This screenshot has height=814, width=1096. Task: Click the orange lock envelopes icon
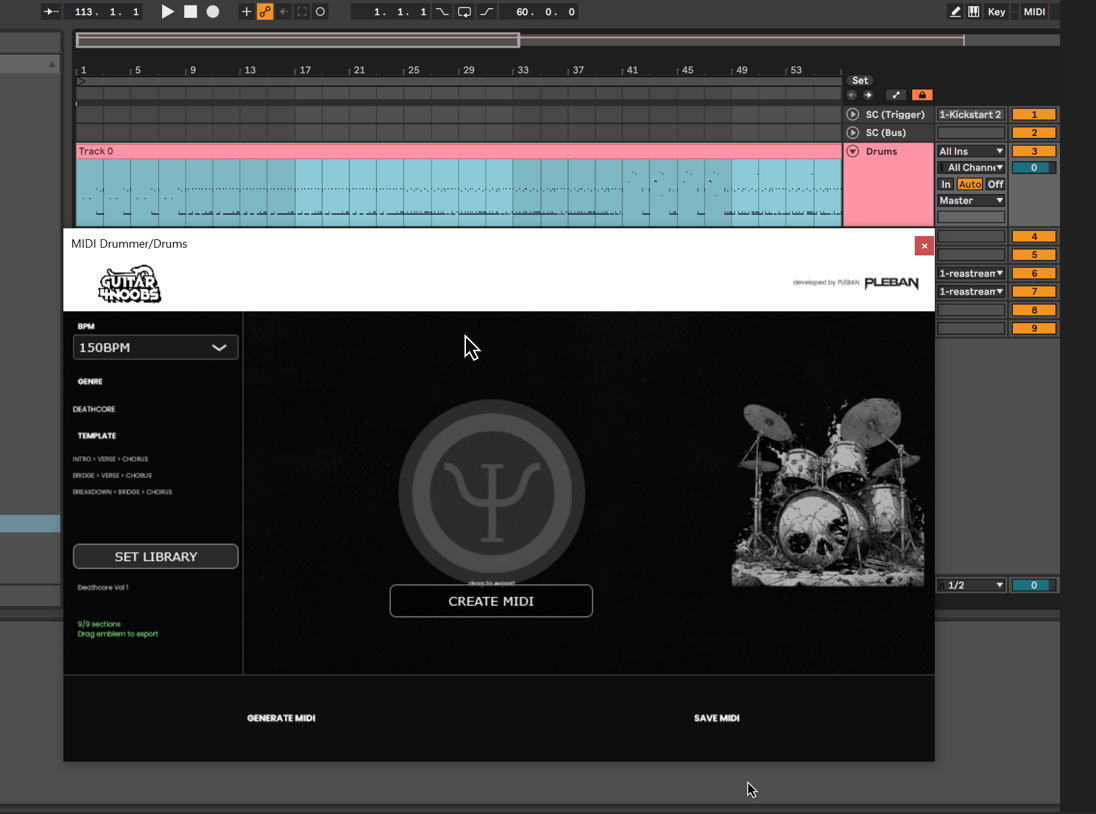(x=921, y=94)
